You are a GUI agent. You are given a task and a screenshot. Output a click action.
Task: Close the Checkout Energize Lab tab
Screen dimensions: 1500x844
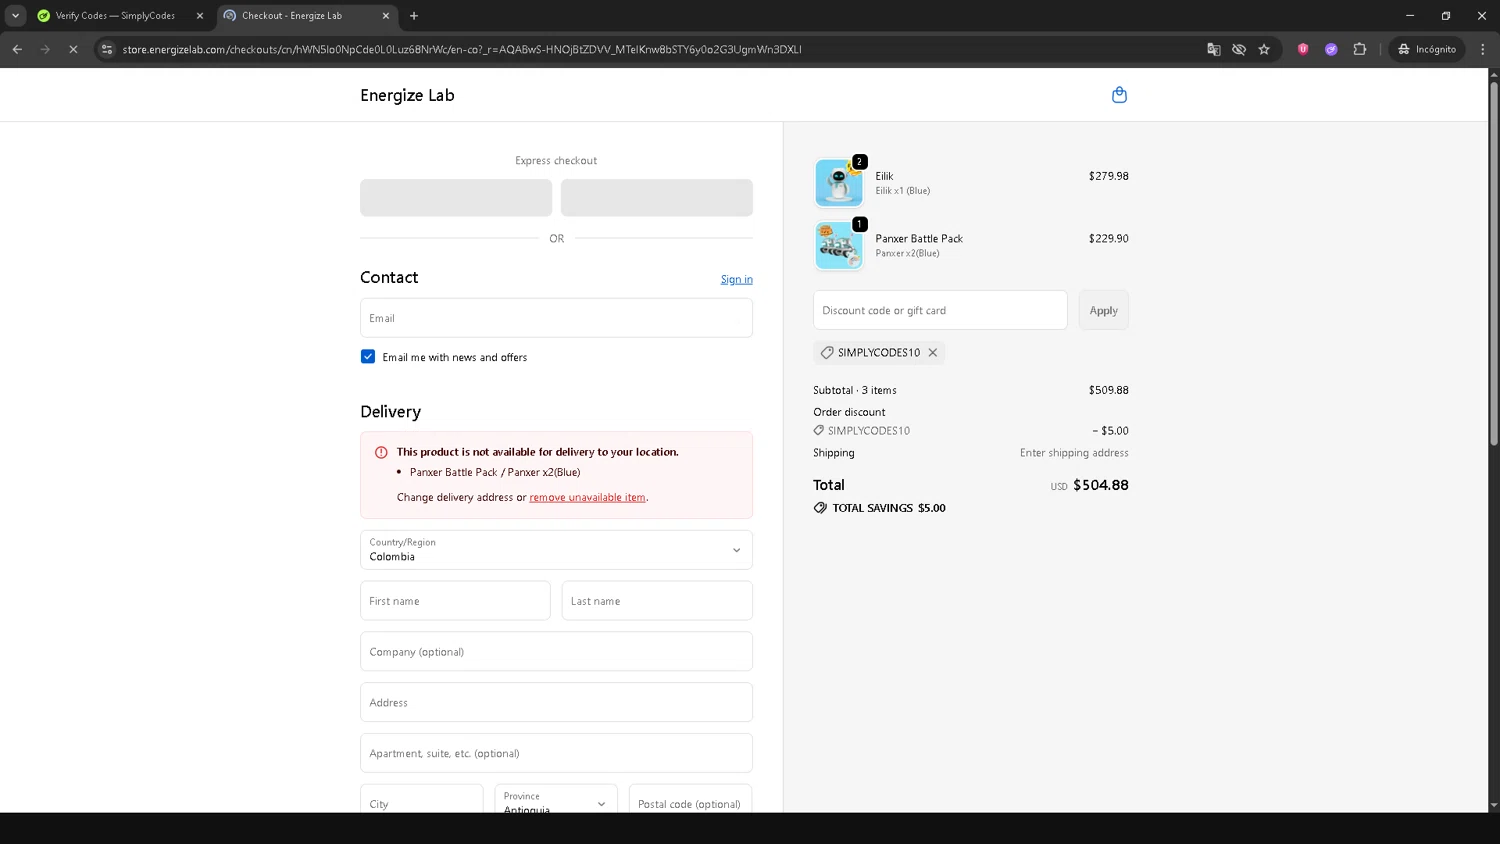(386, 16)
